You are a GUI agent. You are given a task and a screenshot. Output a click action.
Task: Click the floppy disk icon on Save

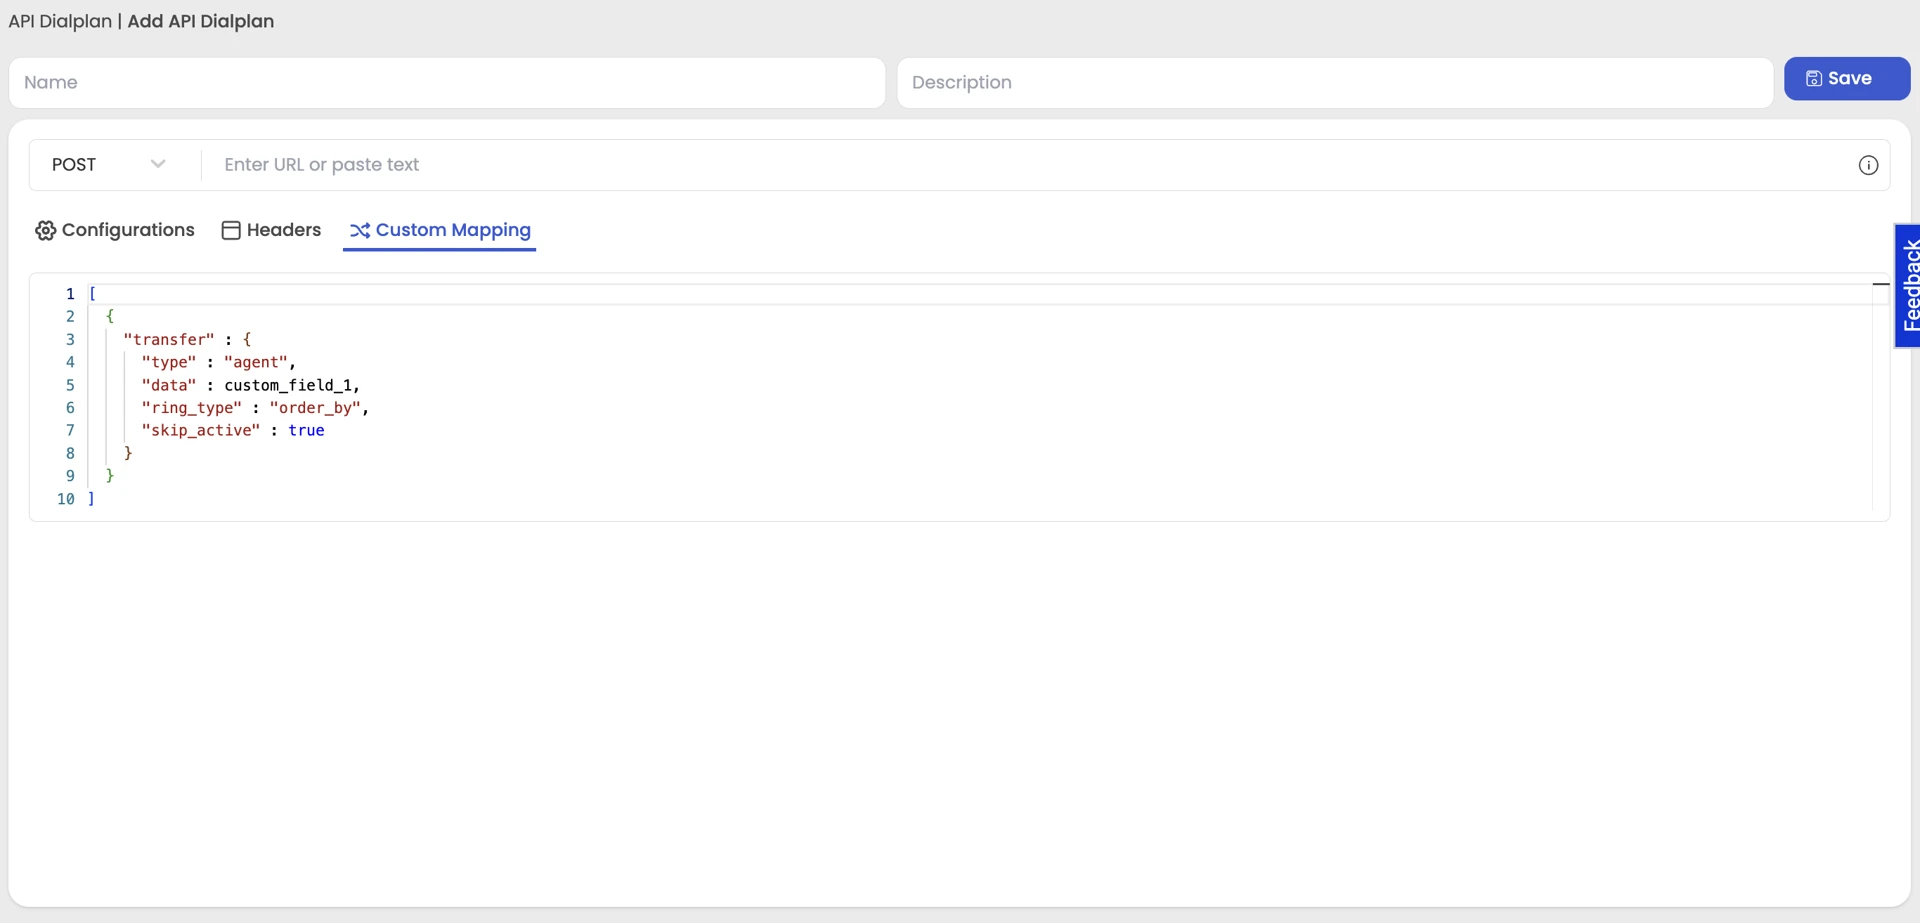1813,78
